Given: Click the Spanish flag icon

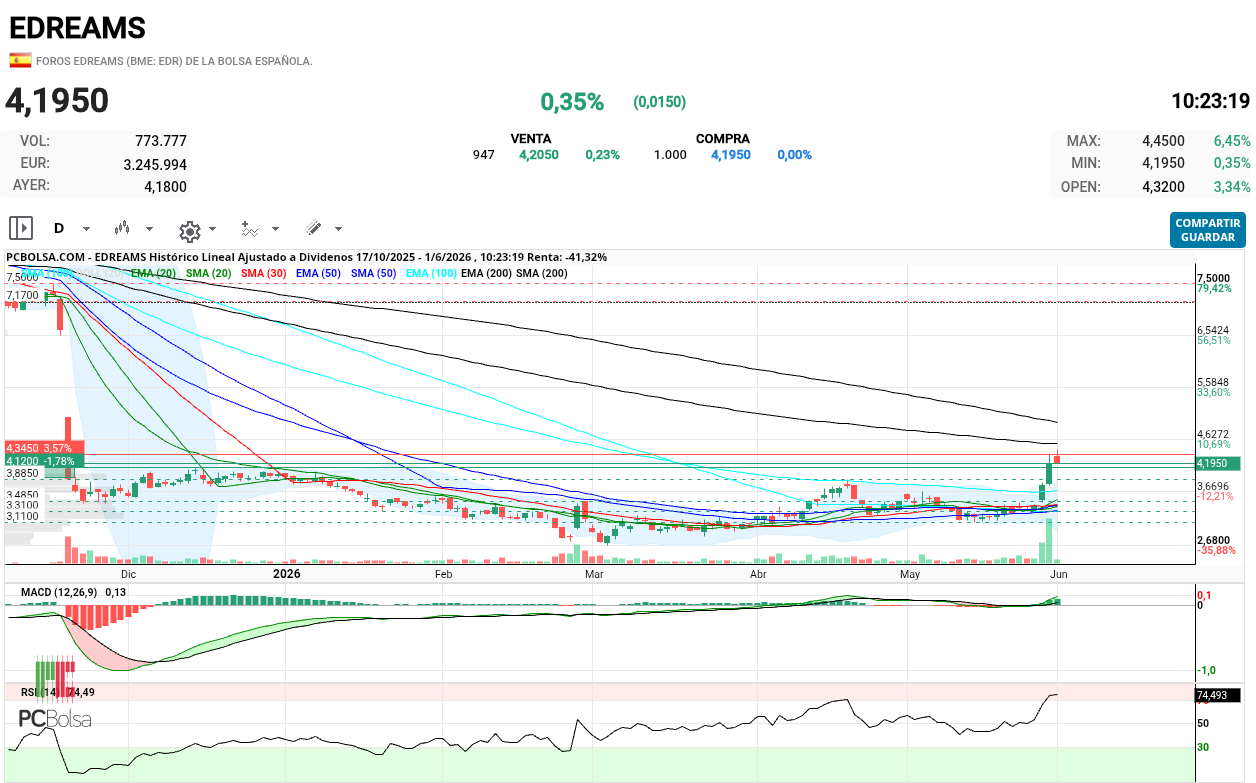Looking at the screenshot, I should pos(20,60).
